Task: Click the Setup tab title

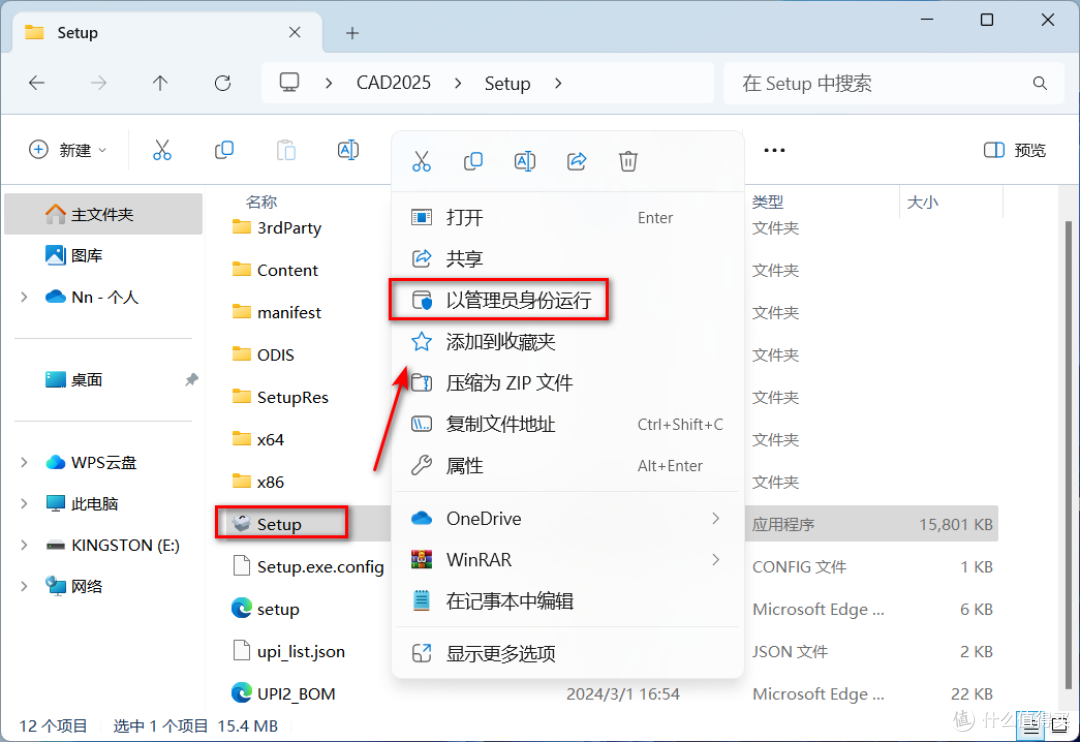Action: tap(77, 32)
